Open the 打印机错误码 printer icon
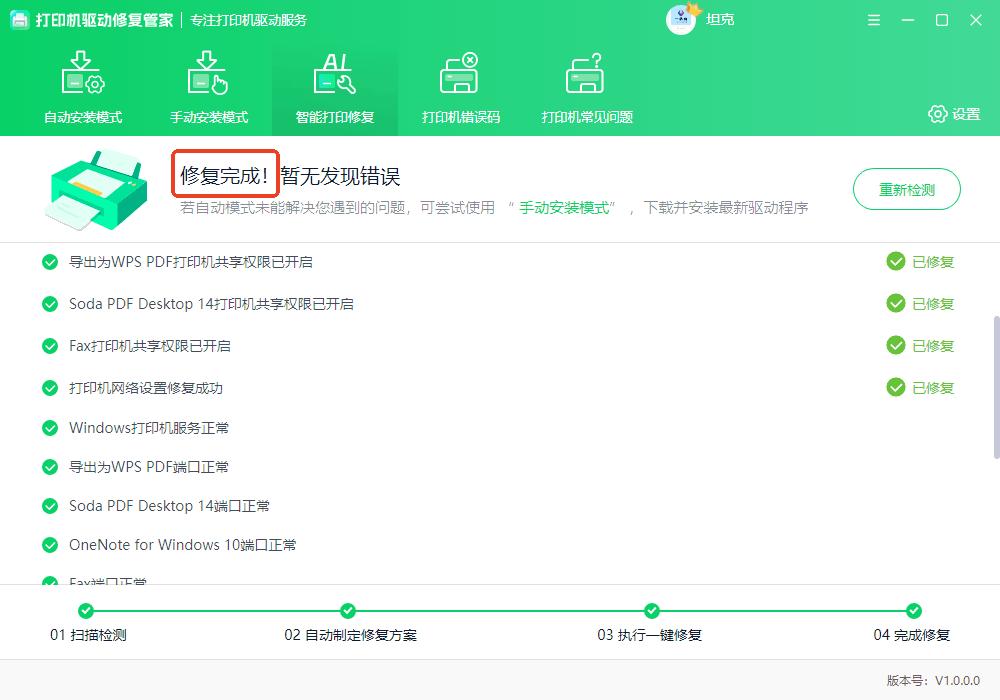 pyautogui.click(x=461, y=72)
